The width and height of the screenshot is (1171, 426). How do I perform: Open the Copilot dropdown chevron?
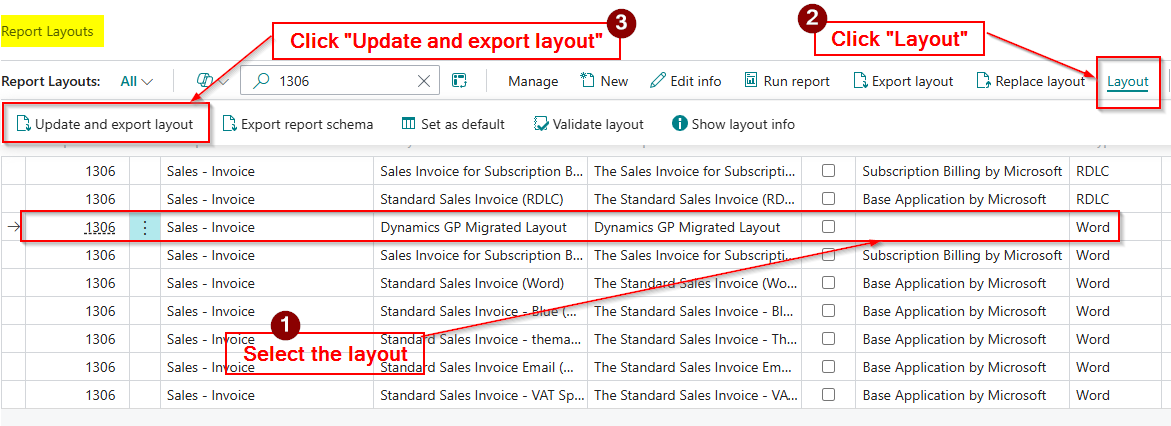[224, 81]
